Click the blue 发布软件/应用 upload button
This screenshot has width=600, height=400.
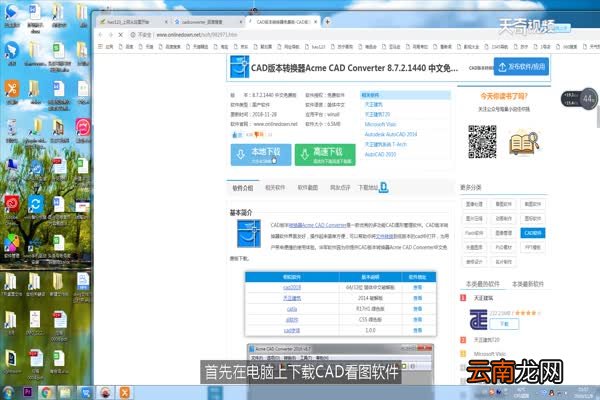point(521,67)
